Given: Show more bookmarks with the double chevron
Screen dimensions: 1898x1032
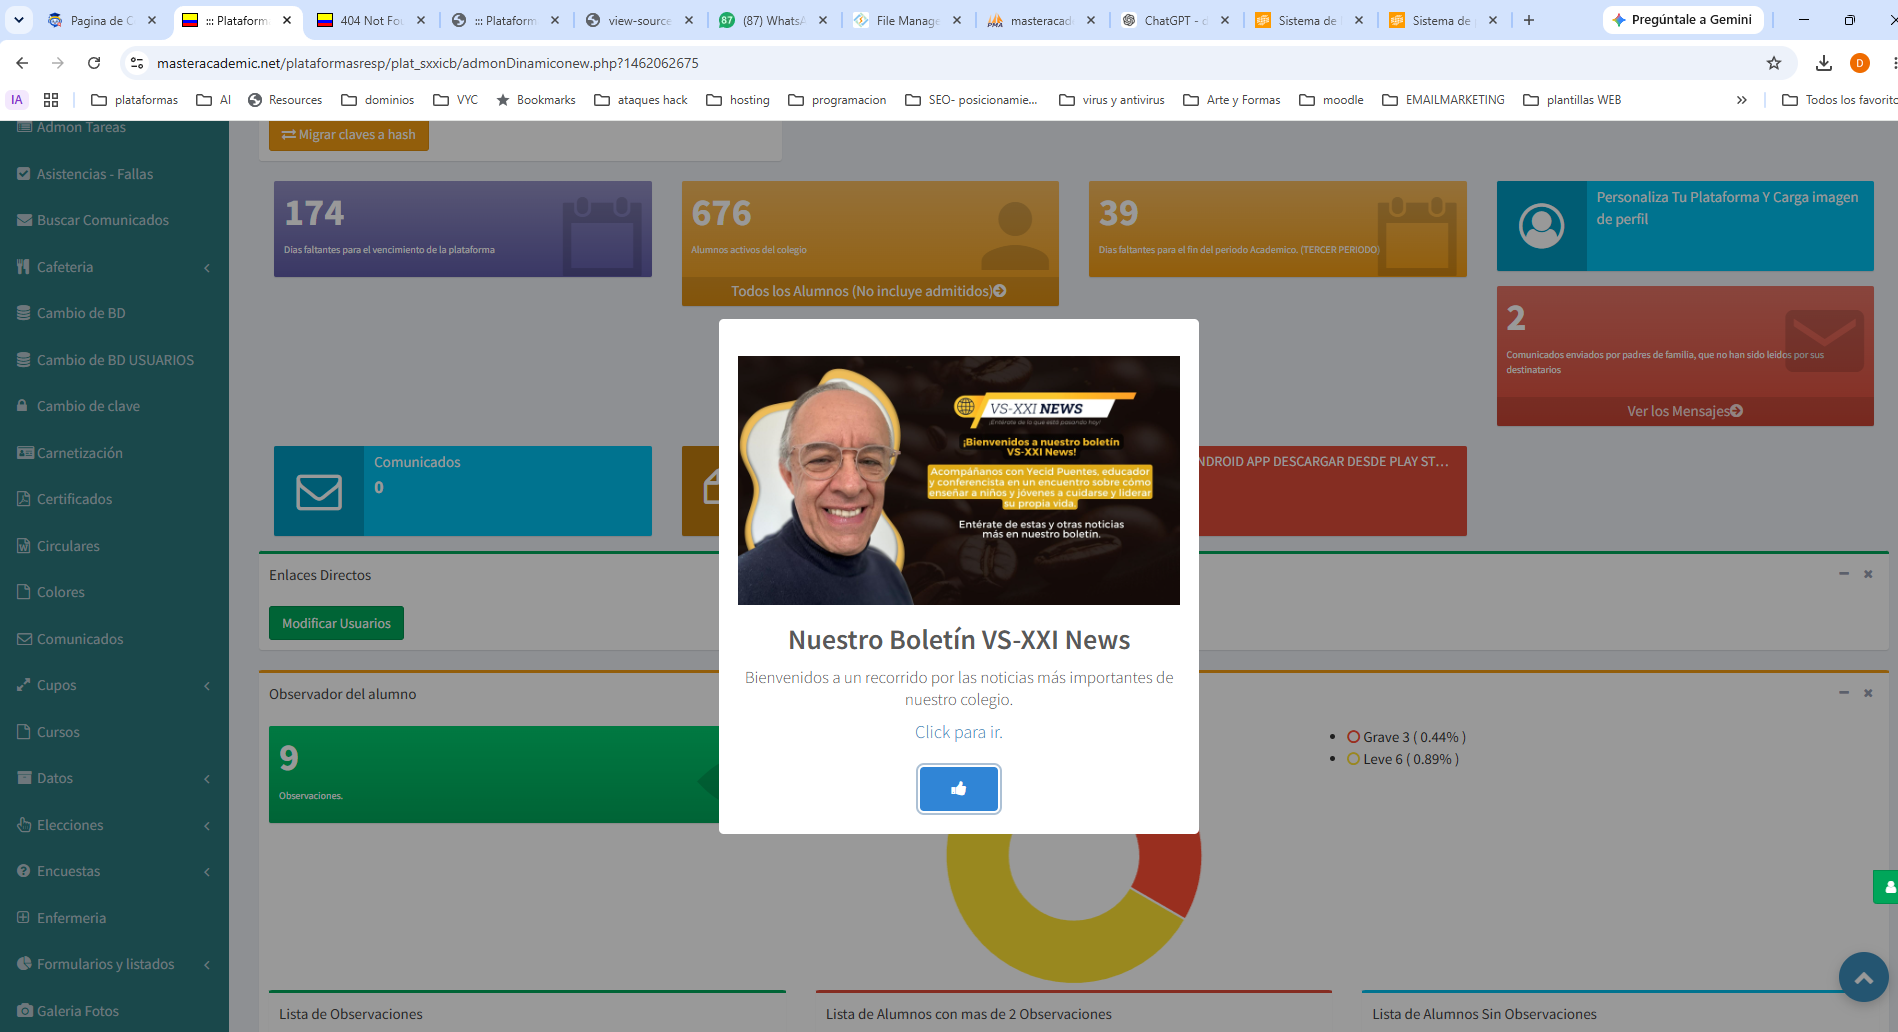Looking at the screenshot, I should [x=1742, y=100].
